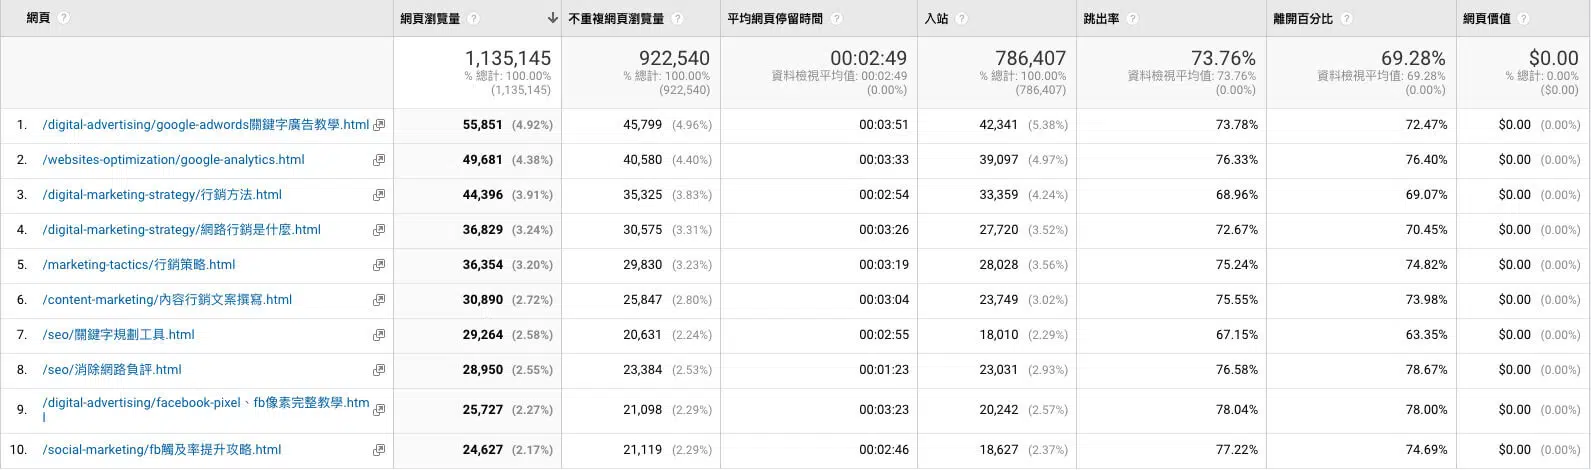This screenshot has height=470, width=1591.
Task: Open the help icon beside 網頁瀏覽量
Action: (x=473, y=18)
